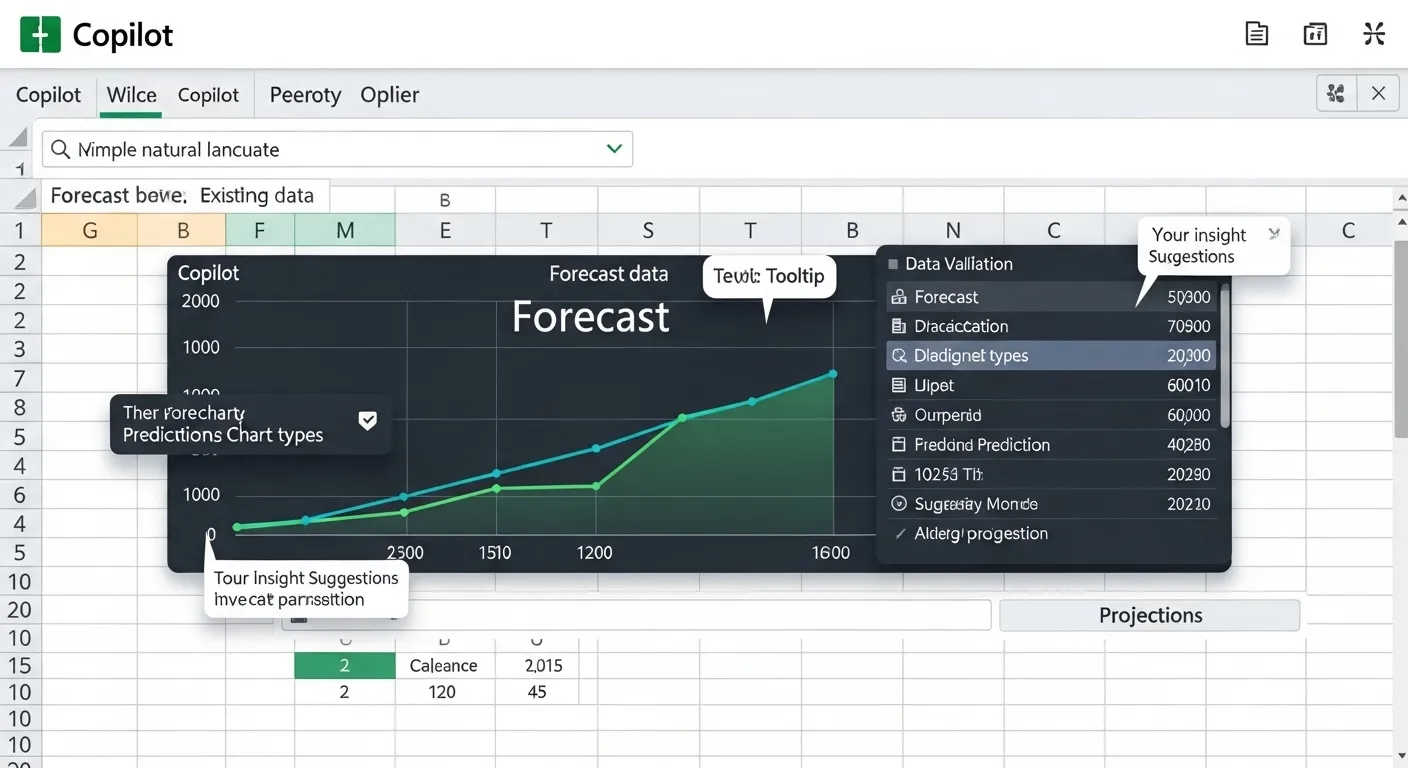The image size is (1408, 768).
Task: Click the Copilot spreadsheet logo icon
Action: (x=40, y=33)
